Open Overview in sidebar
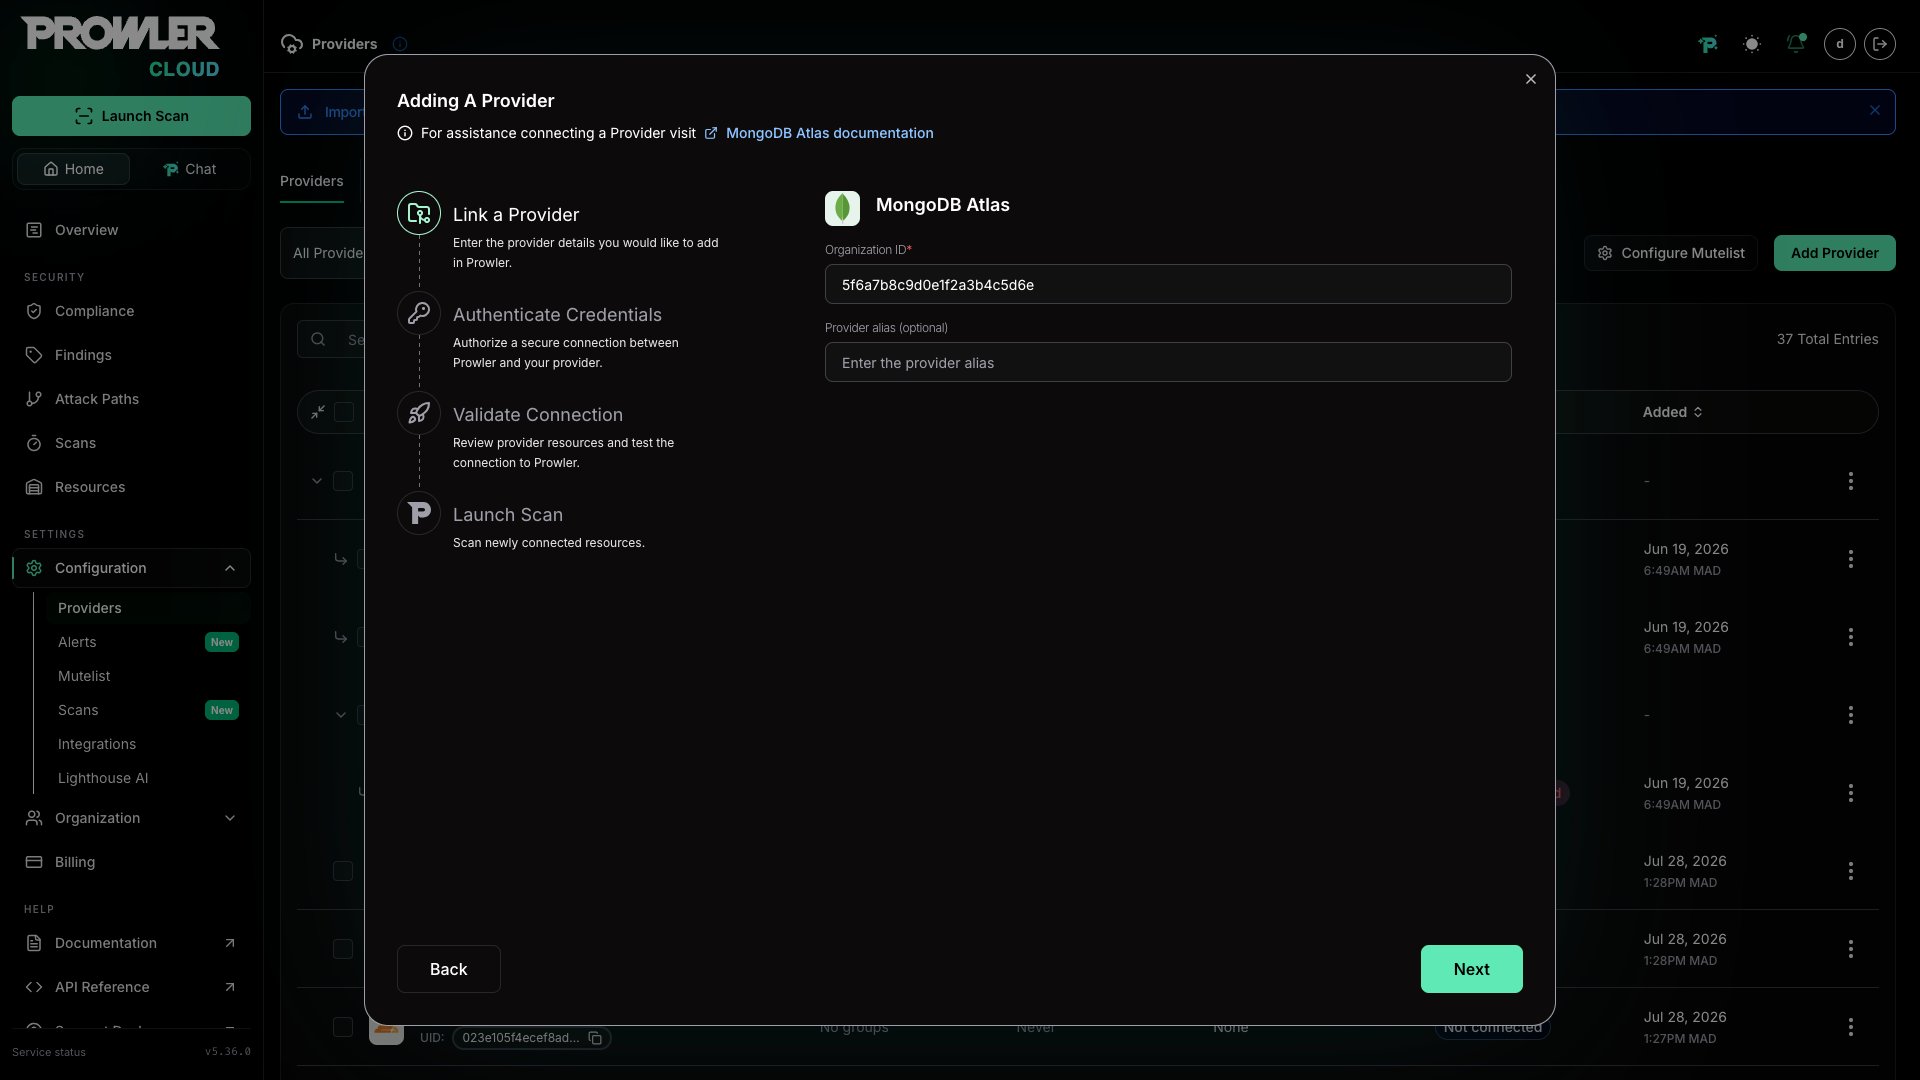 click(x=131, y=230)
